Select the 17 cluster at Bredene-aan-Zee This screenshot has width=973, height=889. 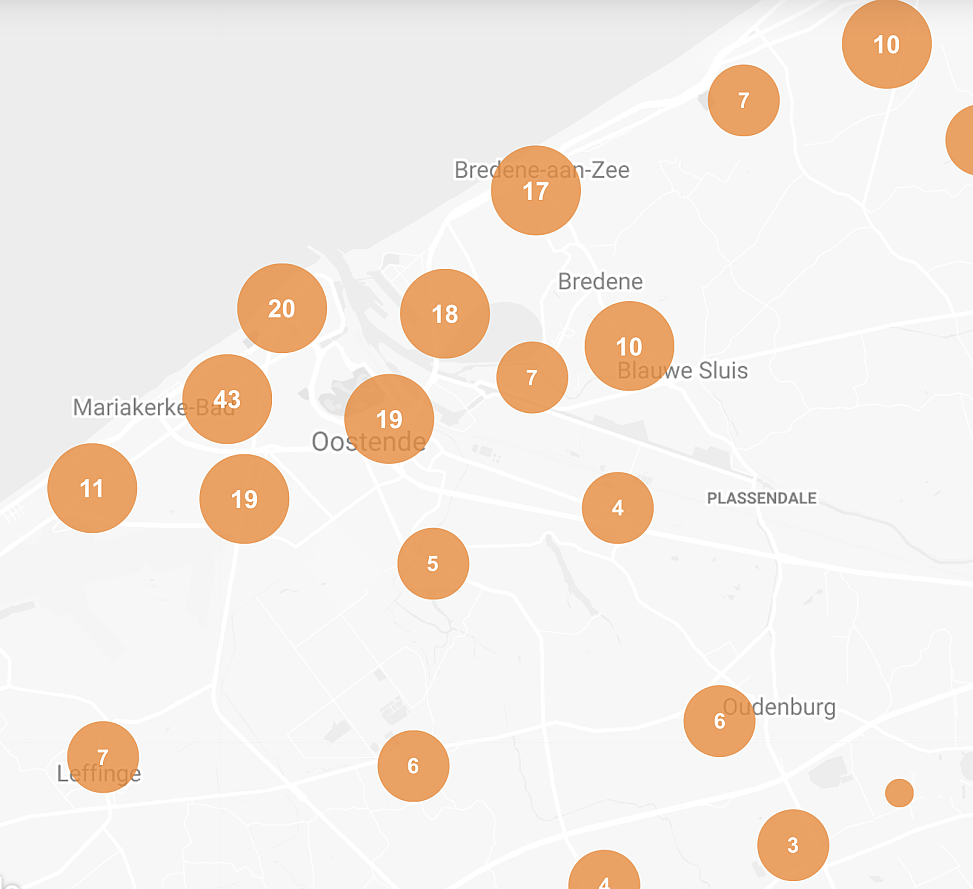pyautogui.click(x=536, y=190)
